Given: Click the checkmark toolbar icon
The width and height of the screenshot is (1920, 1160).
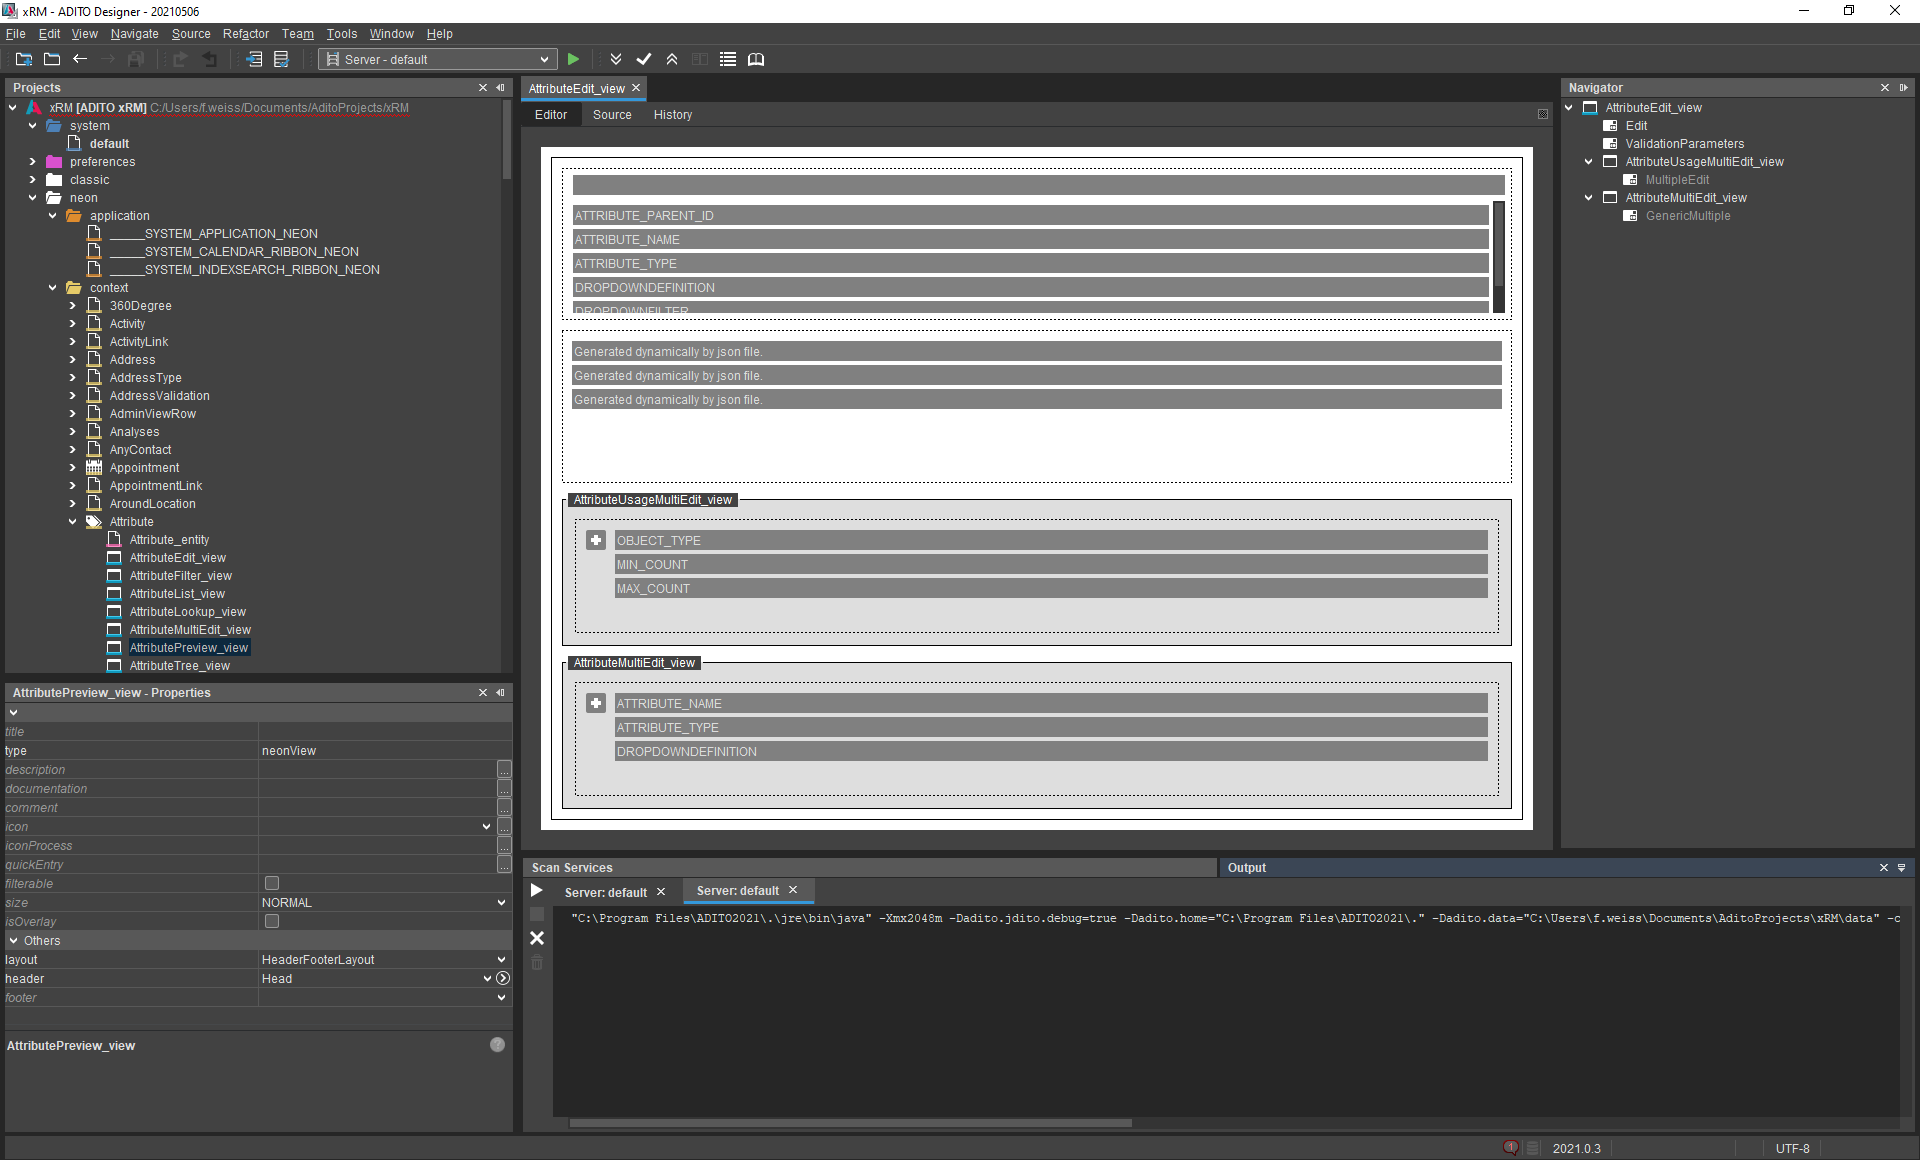Looking at the screenshot, I should [x=644, y=60].
